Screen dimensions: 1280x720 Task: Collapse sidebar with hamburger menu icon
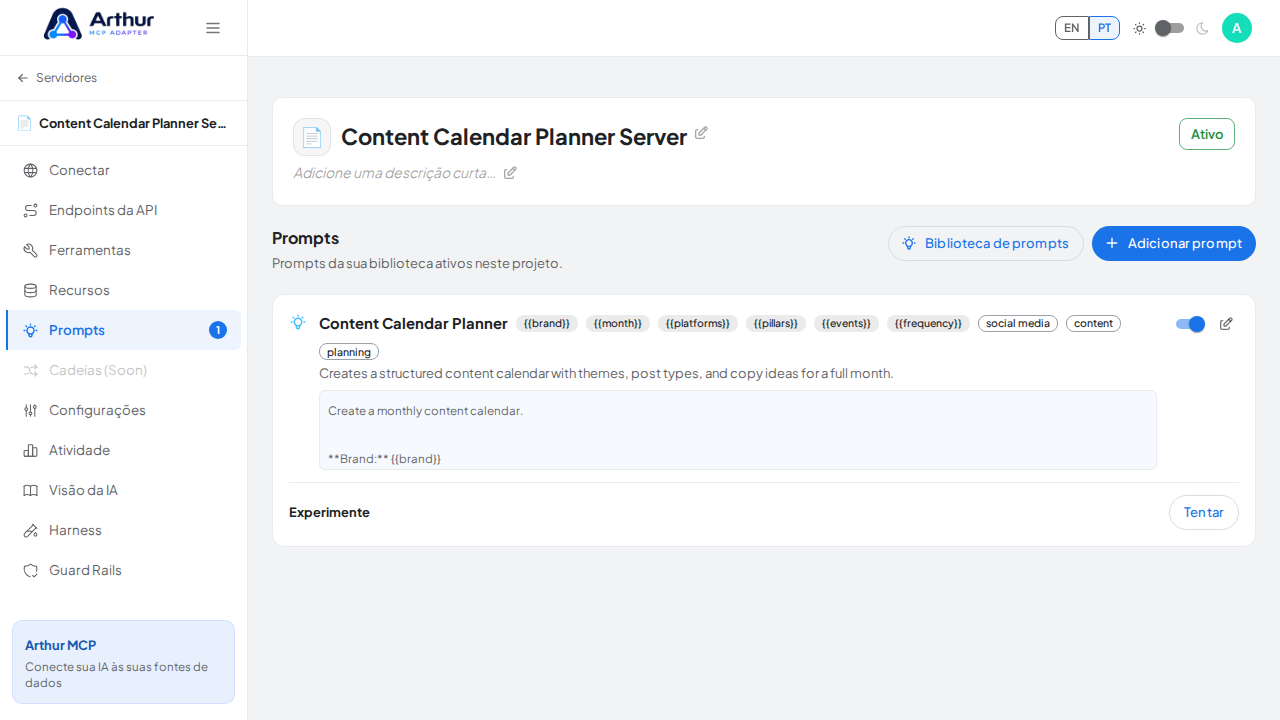point(213,28)
